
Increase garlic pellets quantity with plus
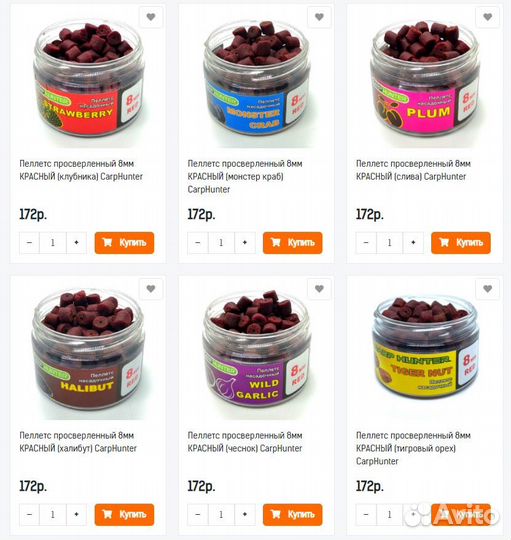click(245, 515)
